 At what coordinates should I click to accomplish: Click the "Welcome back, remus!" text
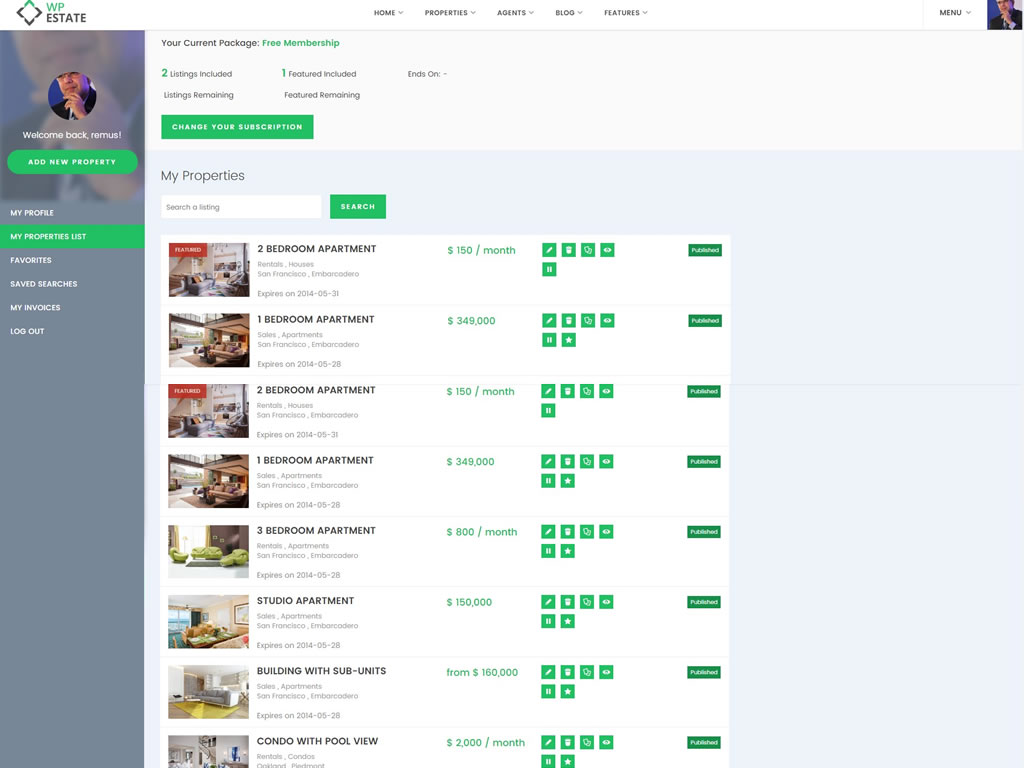click(x=72, y=135)
